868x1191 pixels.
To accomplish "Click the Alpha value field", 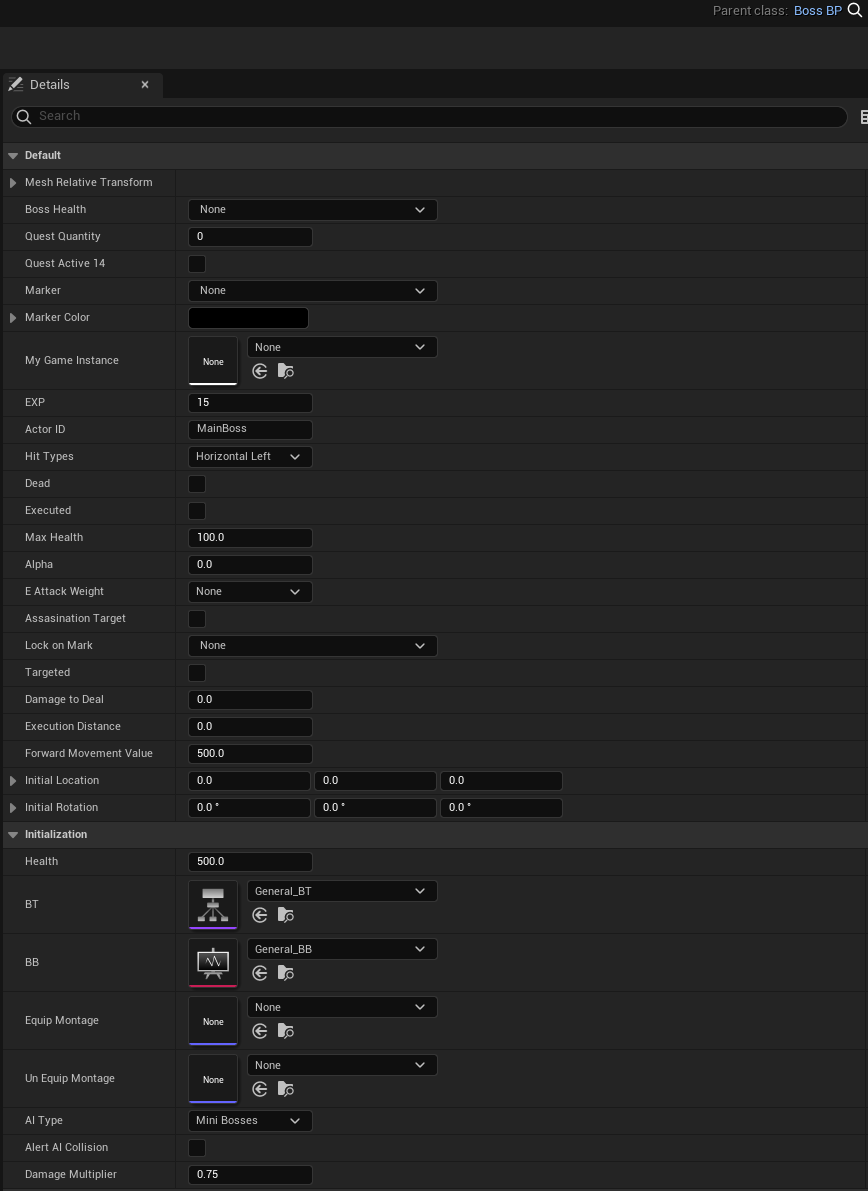I will pos(250,564).
